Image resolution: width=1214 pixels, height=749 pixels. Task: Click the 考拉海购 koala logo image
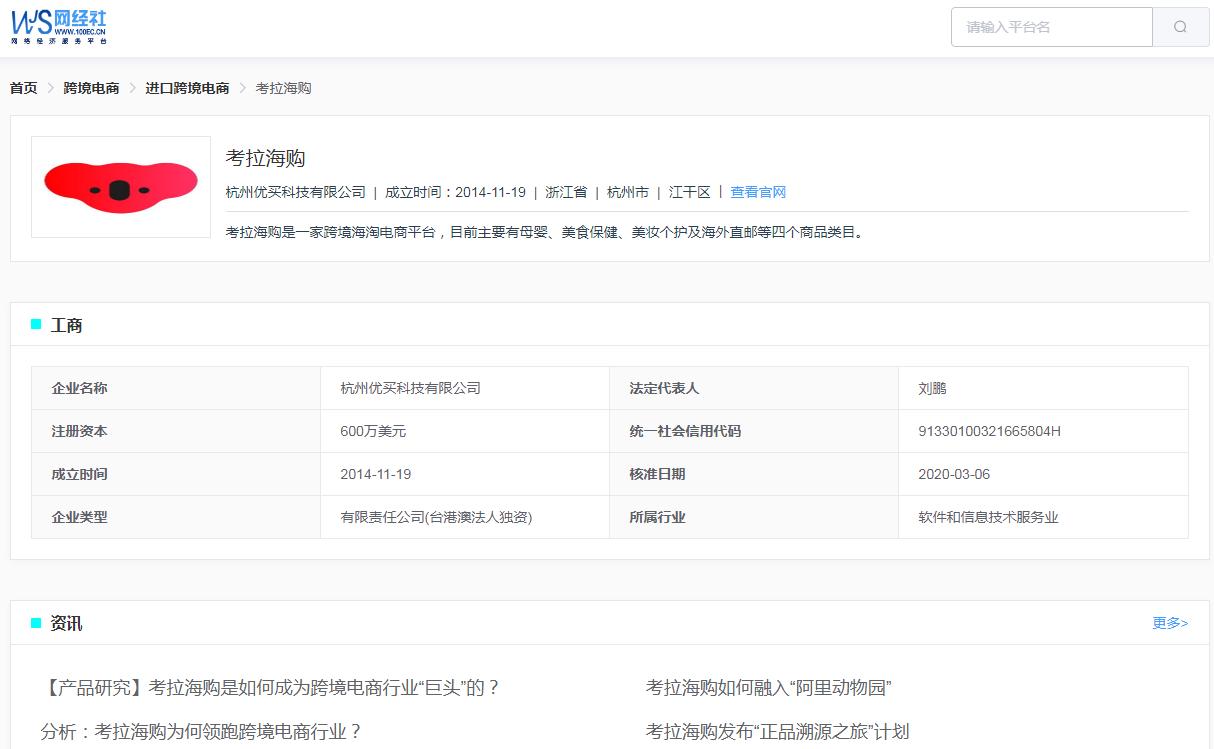click(x=120, y=187)
